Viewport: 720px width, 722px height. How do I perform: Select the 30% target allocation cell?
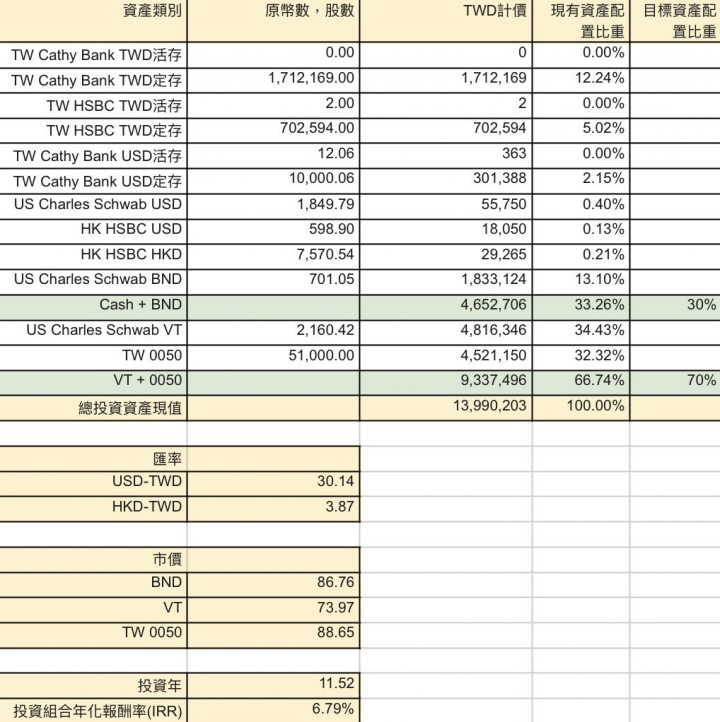(x=675, y=307)
